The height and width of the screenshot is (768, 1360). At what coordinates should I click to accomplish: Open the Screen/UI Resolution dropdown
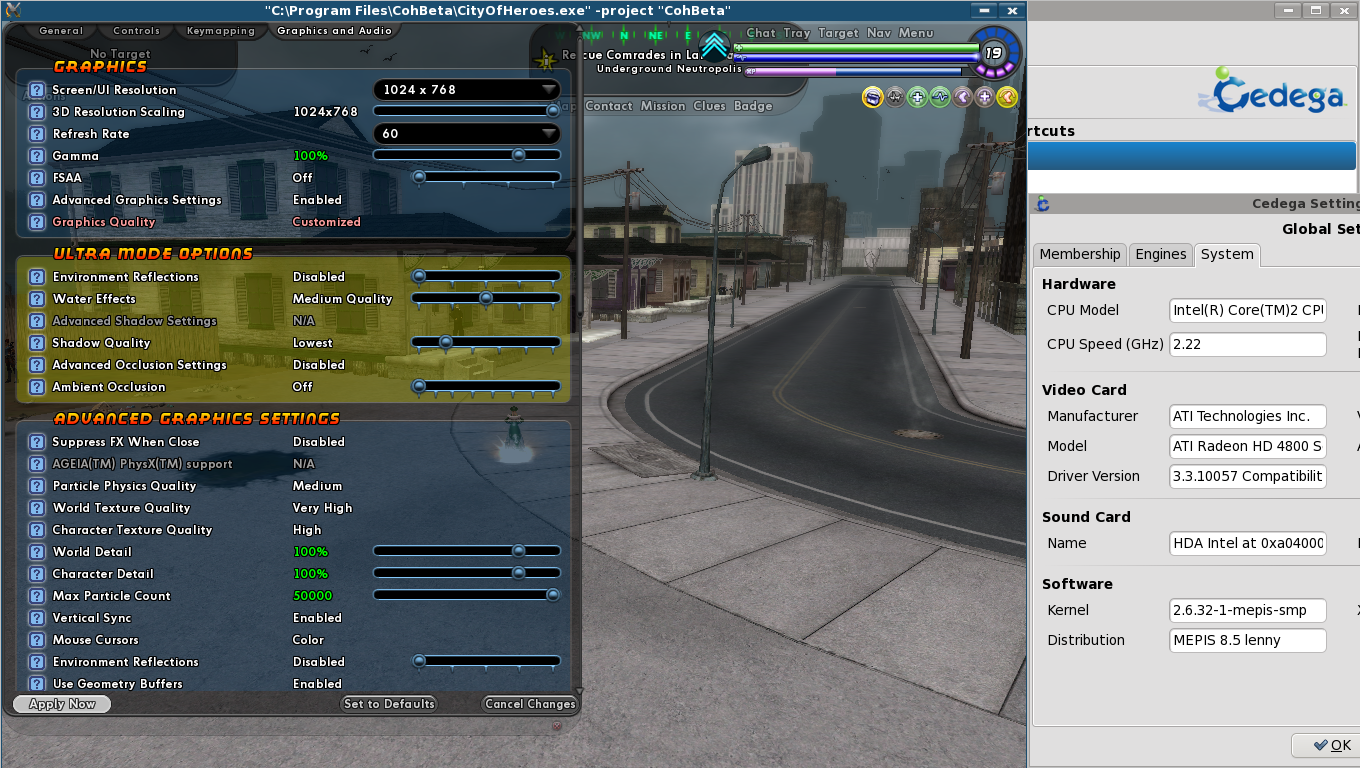click(467, 90)
